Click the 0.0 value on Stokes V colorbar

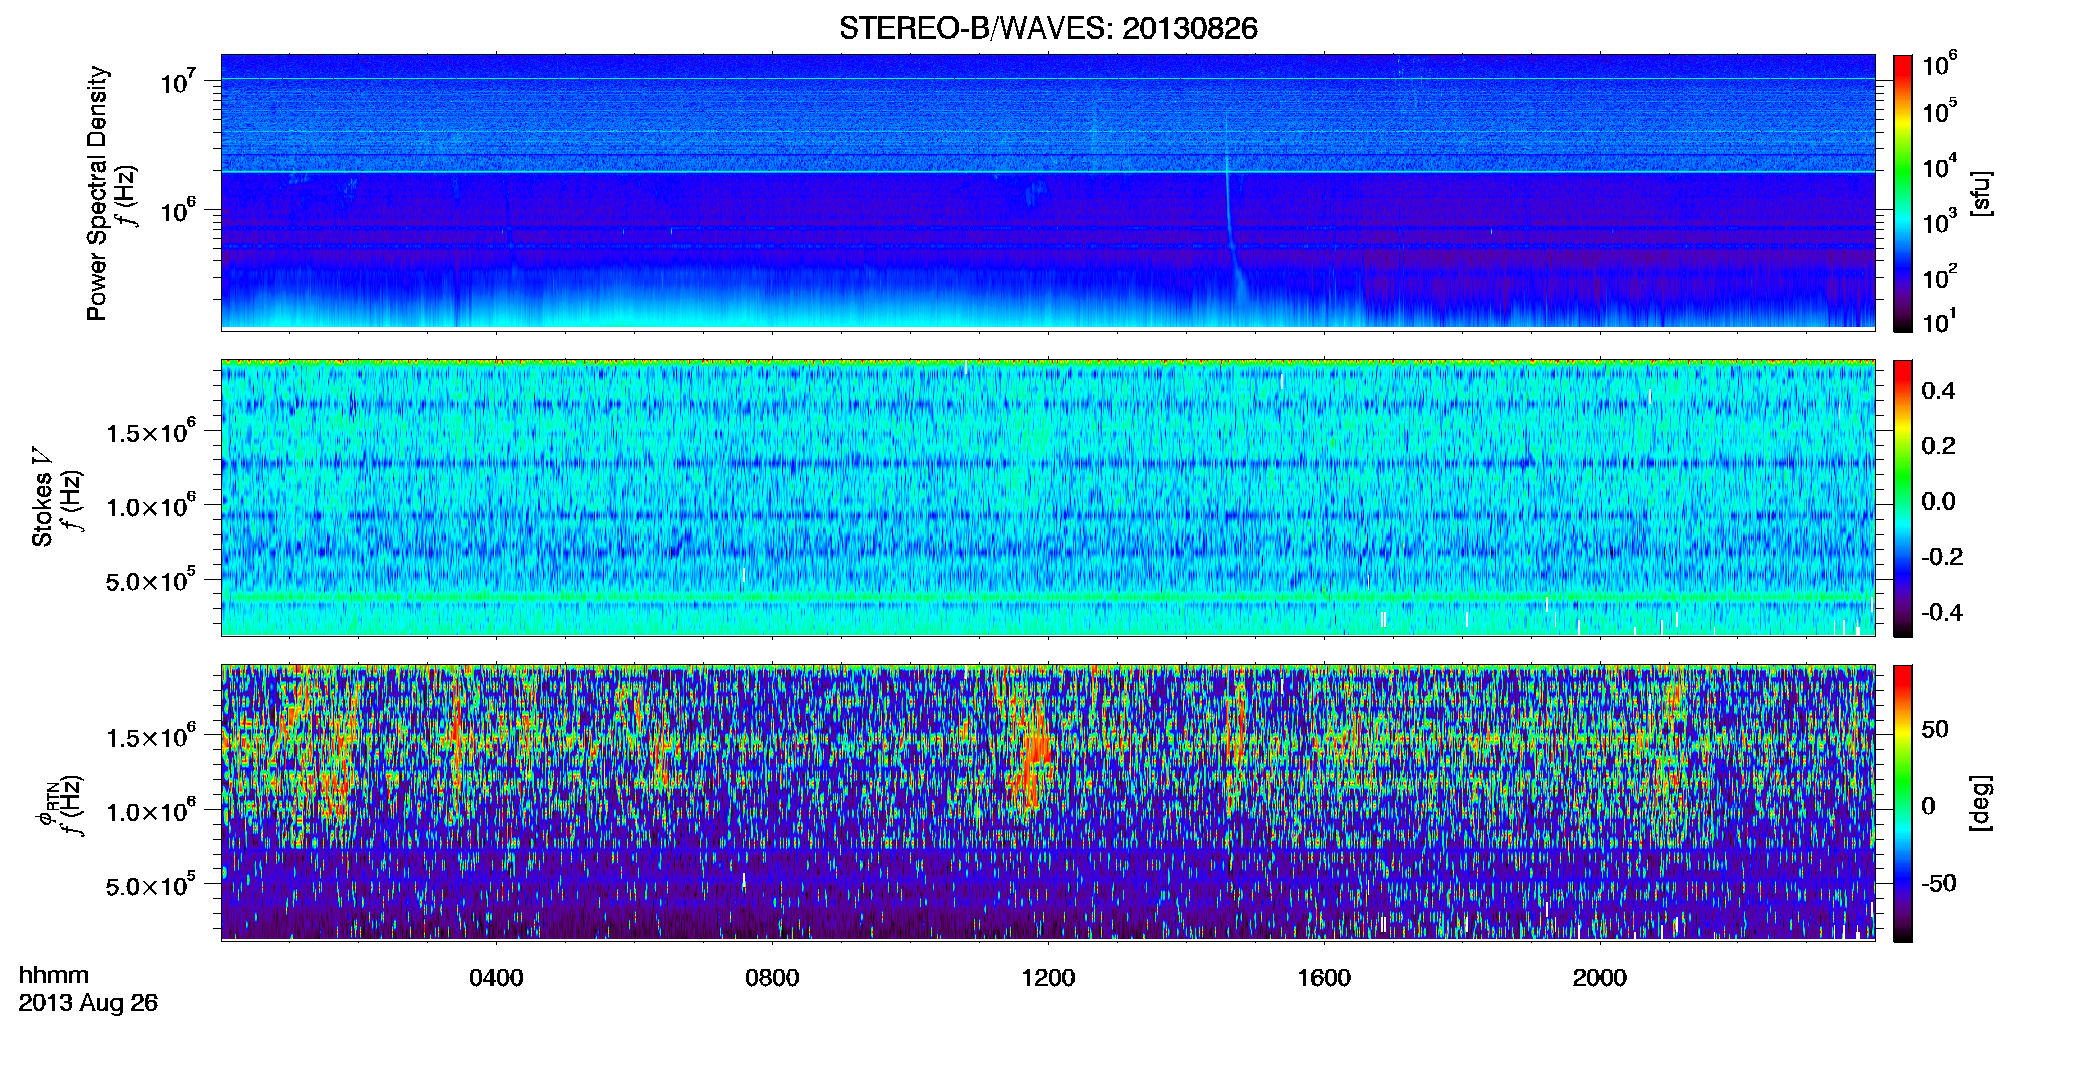[1938, 501]
